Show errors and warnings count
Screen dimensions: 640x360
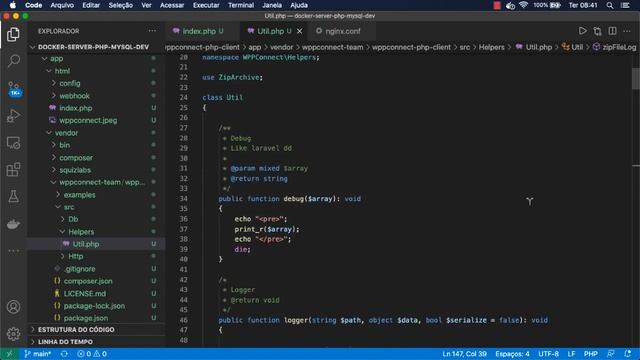(92, 354)
